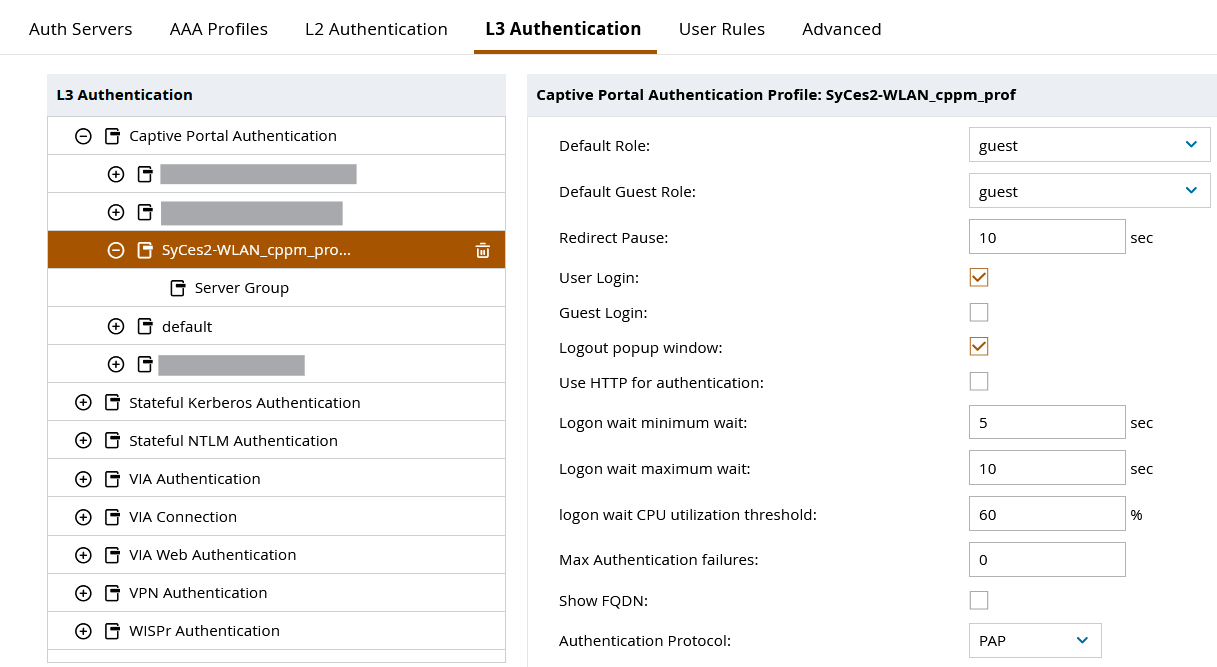This screenshot has height=667, width=1217.
Task: Click the Captive Portal Authentication folder icon
Action: coord(113,136)
